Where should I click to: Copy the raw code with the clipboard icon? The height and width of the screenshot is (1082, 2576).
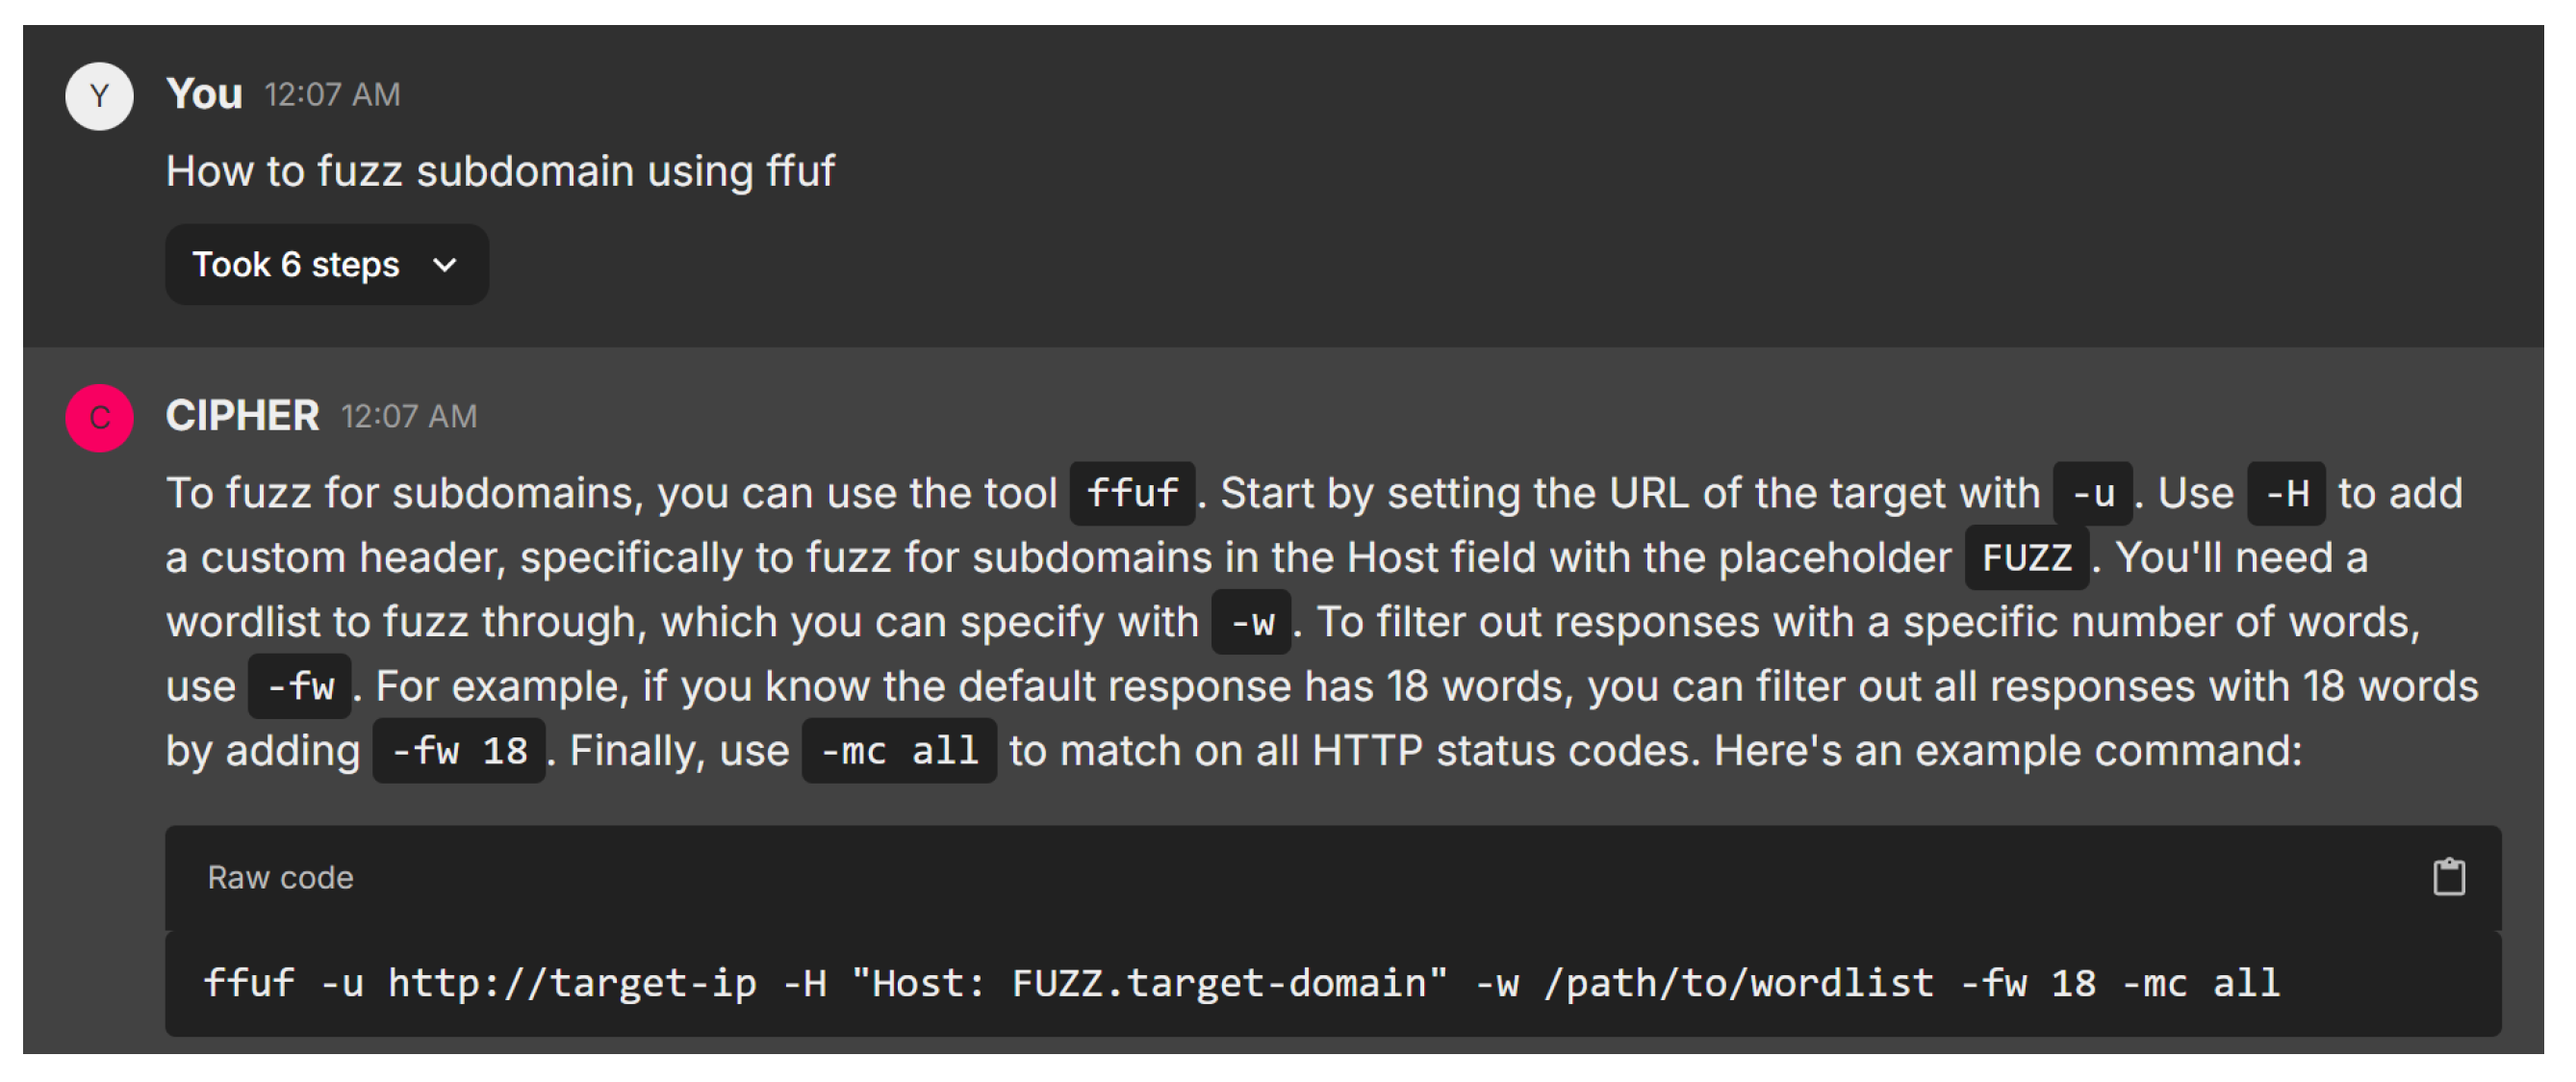pos(2448,877)
